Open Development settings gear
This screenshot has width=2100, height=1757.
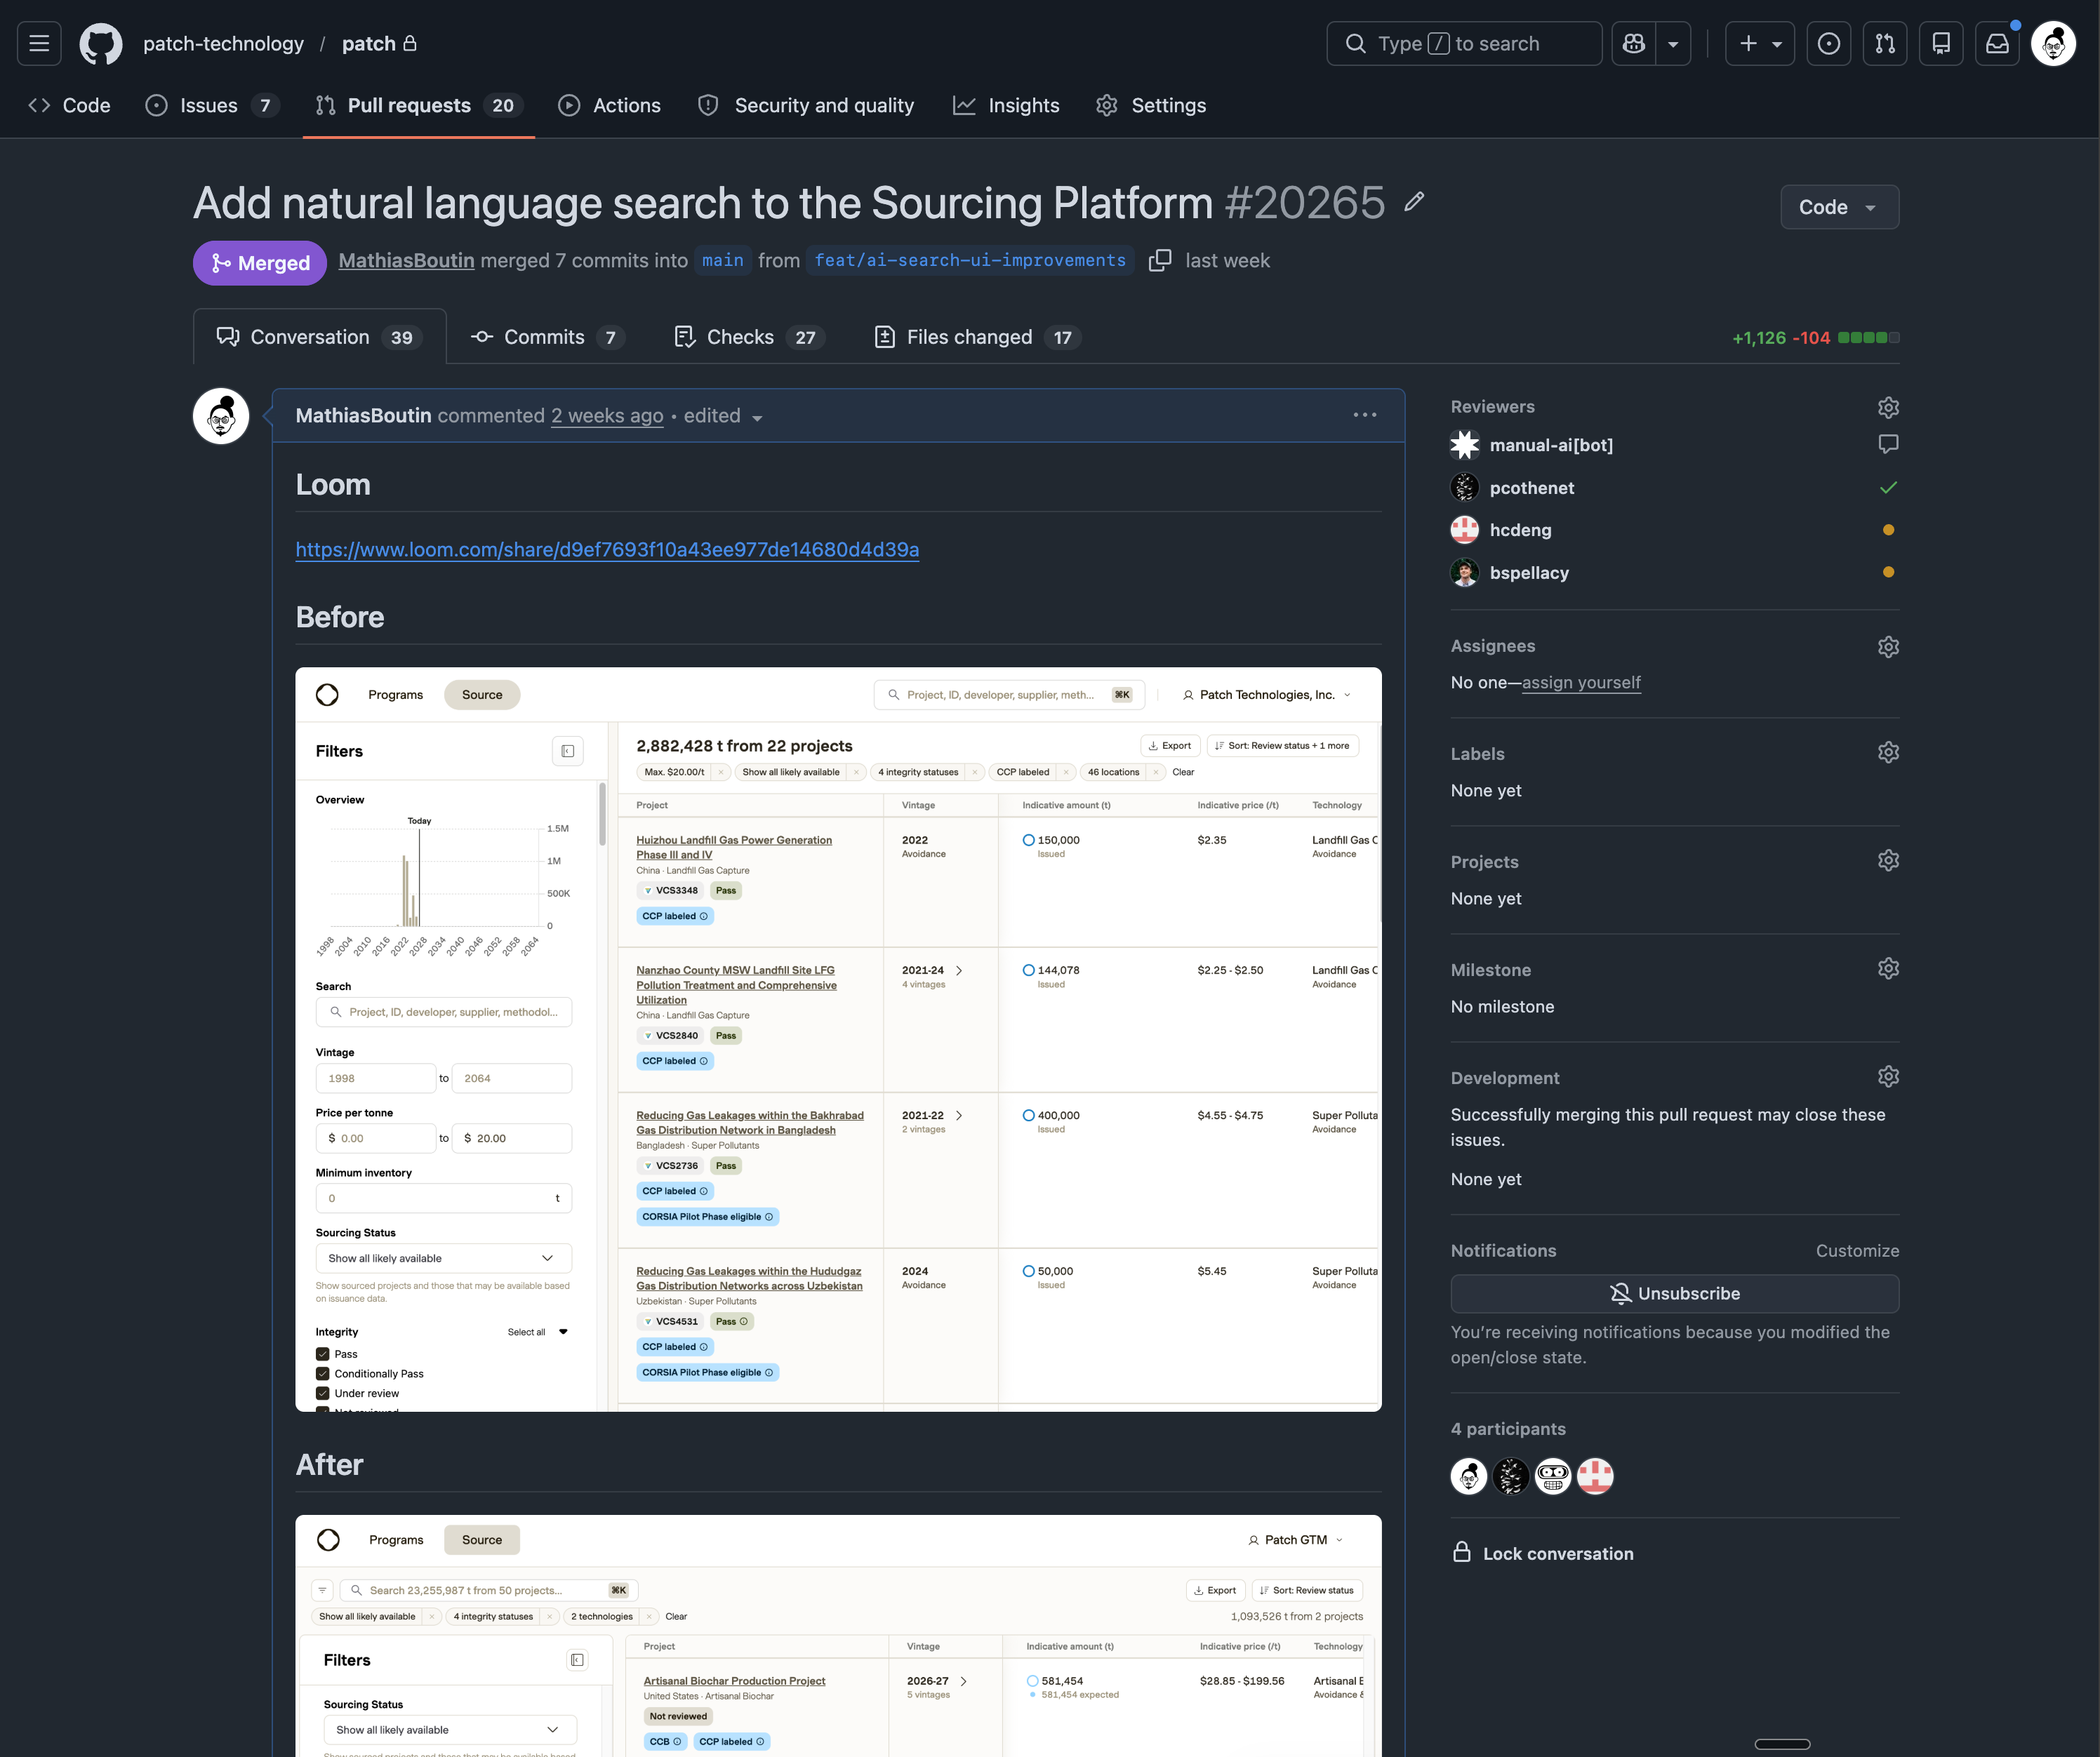1888,1076
